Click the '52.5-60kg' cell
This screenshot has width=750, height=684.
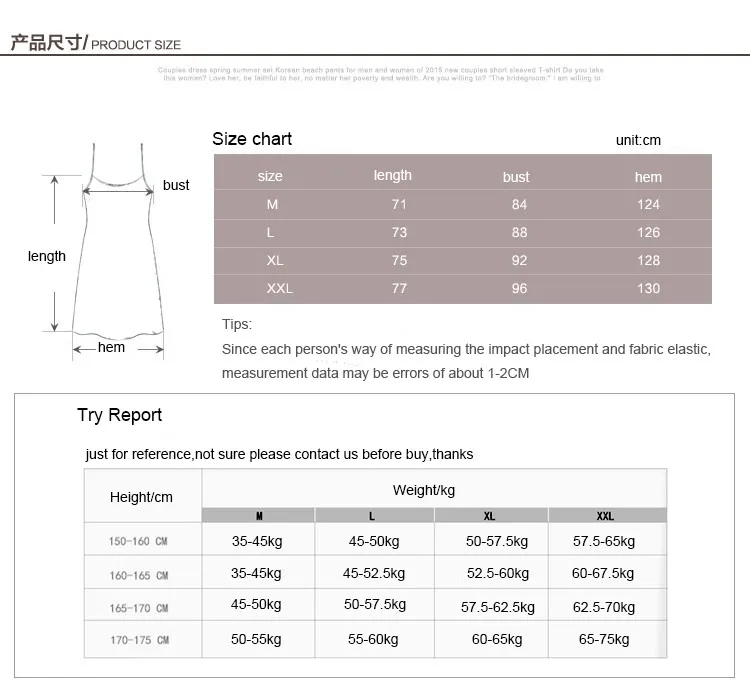[x=498, y=573]
